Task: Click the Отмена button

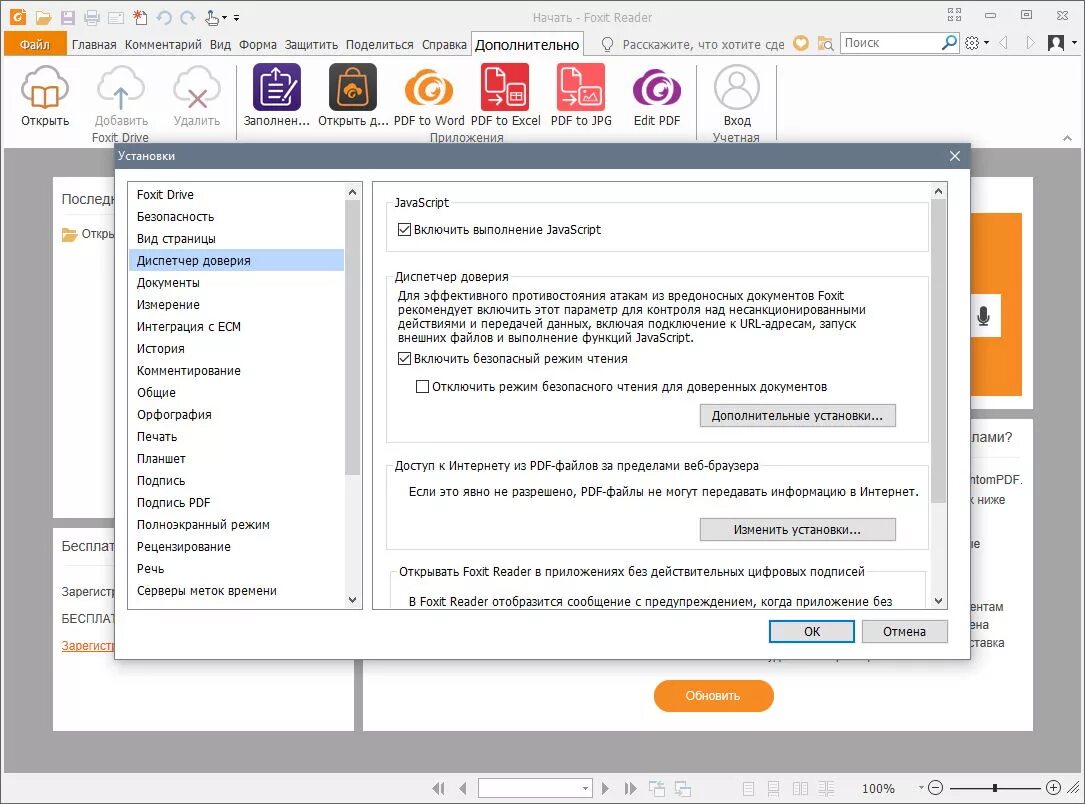Action: click(904, 632)
